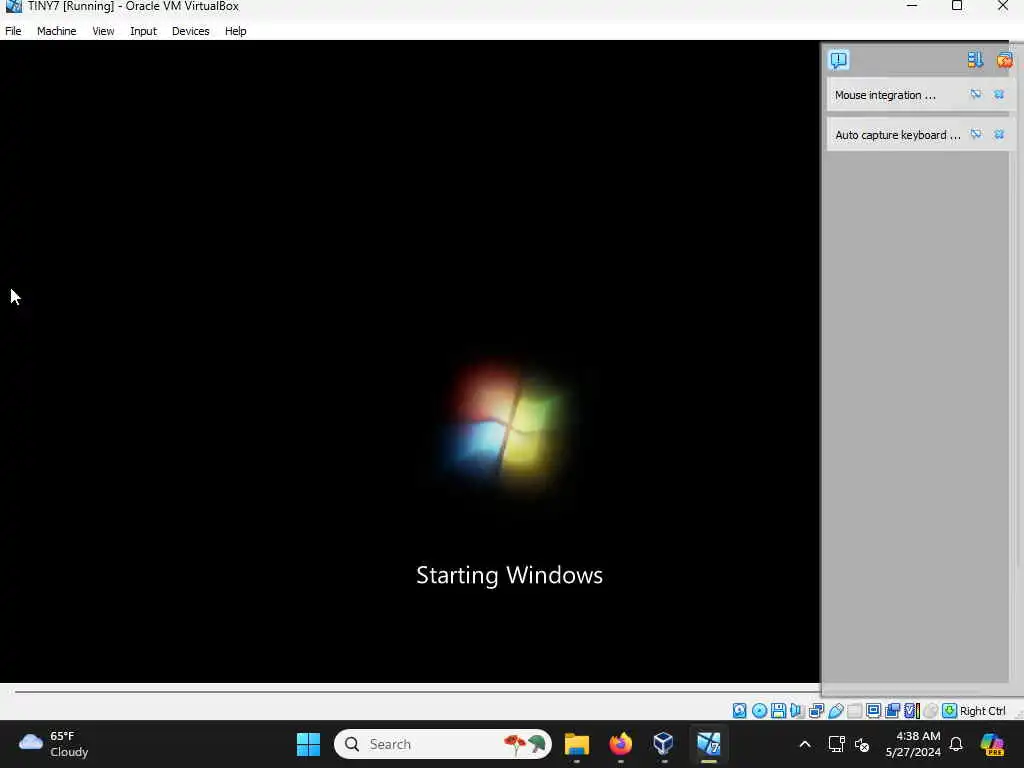Open Copilot from the taskbar
This screenshot has height=768, width=1024.
[992, 744]
